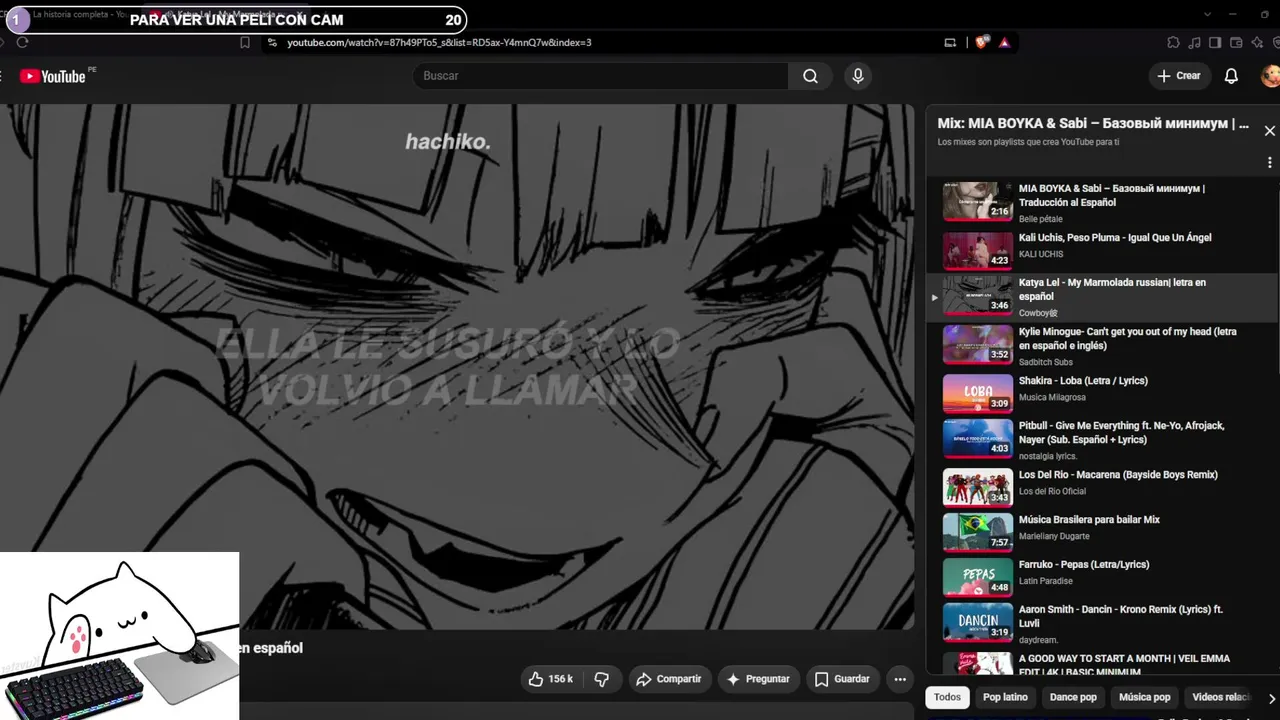This screenshot has width=1280, height=720.
Task: Open the browser media control icon
Action: click(1194, 43)
